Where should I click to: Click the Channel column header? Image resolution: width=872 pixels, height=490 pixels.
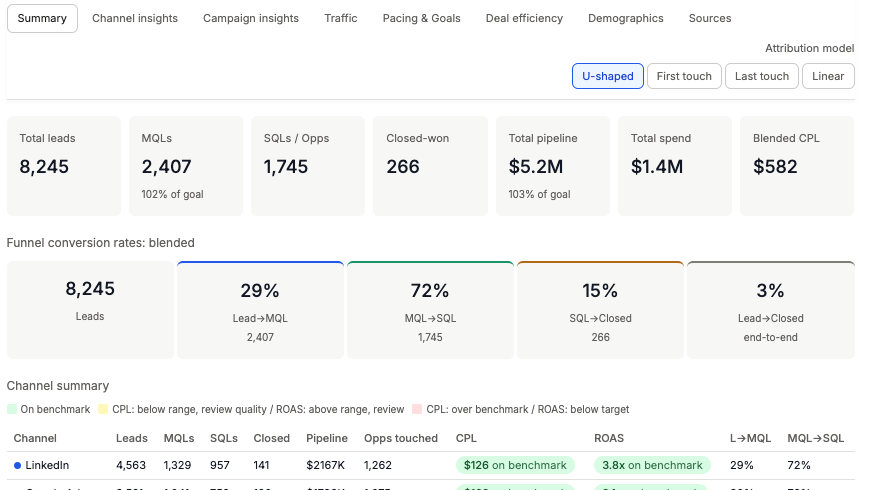(35, 438)
